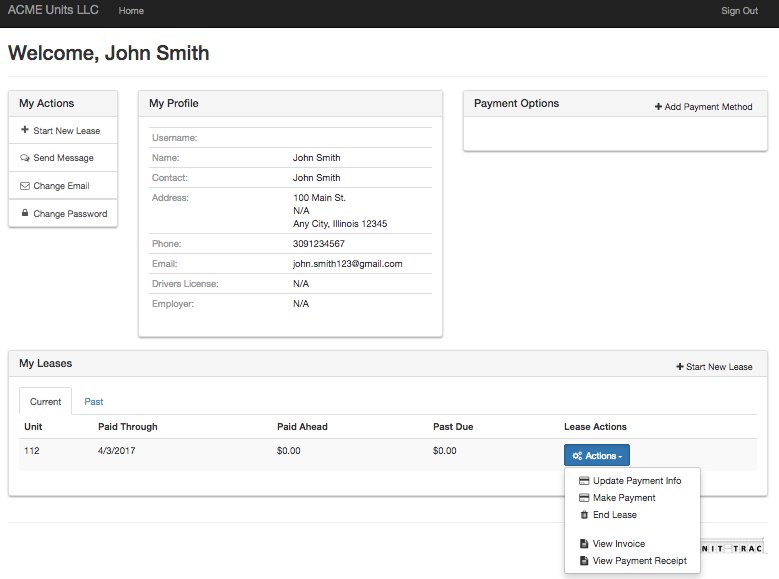Click Start New Lease in My Leases header
This screenshot has height=579, width=779.
(714, 366)
